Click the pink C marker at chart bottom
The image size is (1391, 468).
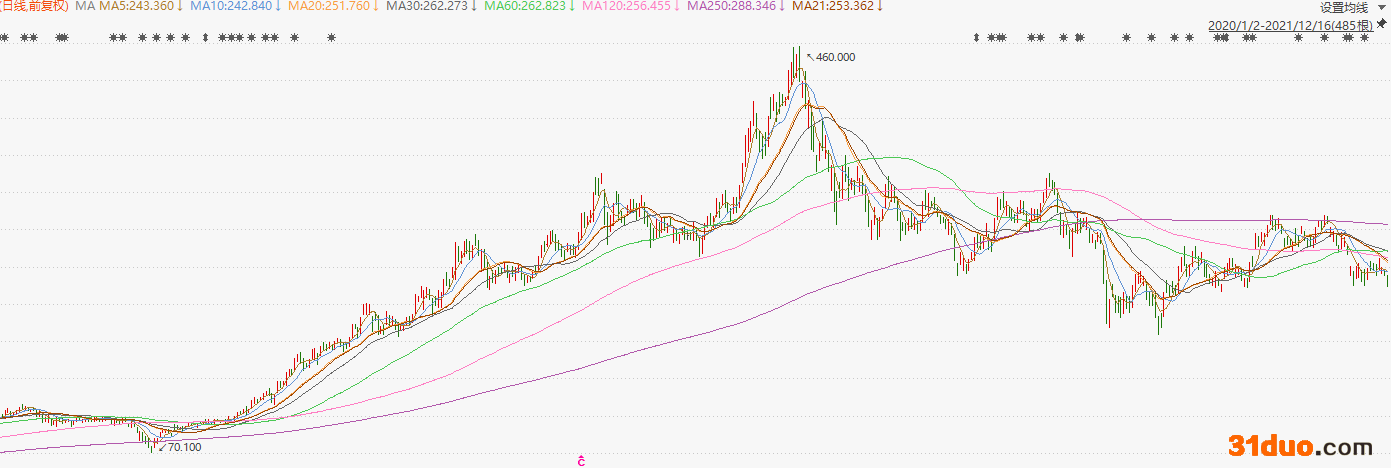[x=580, y=461]
